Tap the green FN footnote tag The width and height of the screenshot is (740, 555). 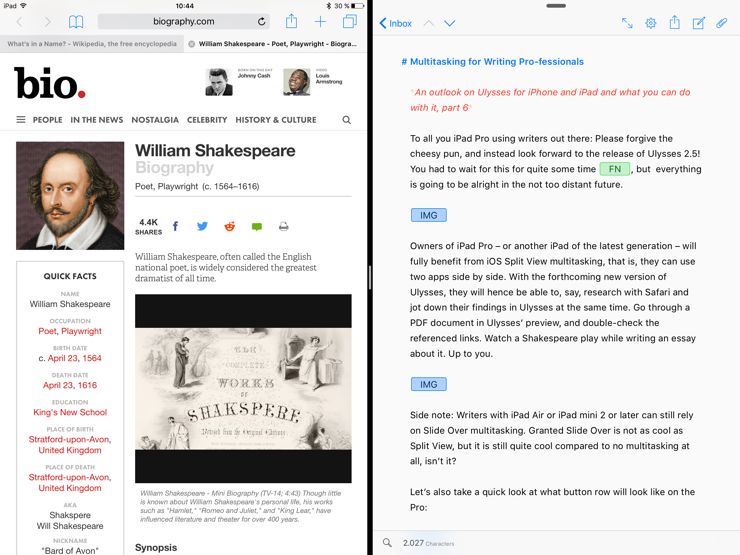pos(614,169)
